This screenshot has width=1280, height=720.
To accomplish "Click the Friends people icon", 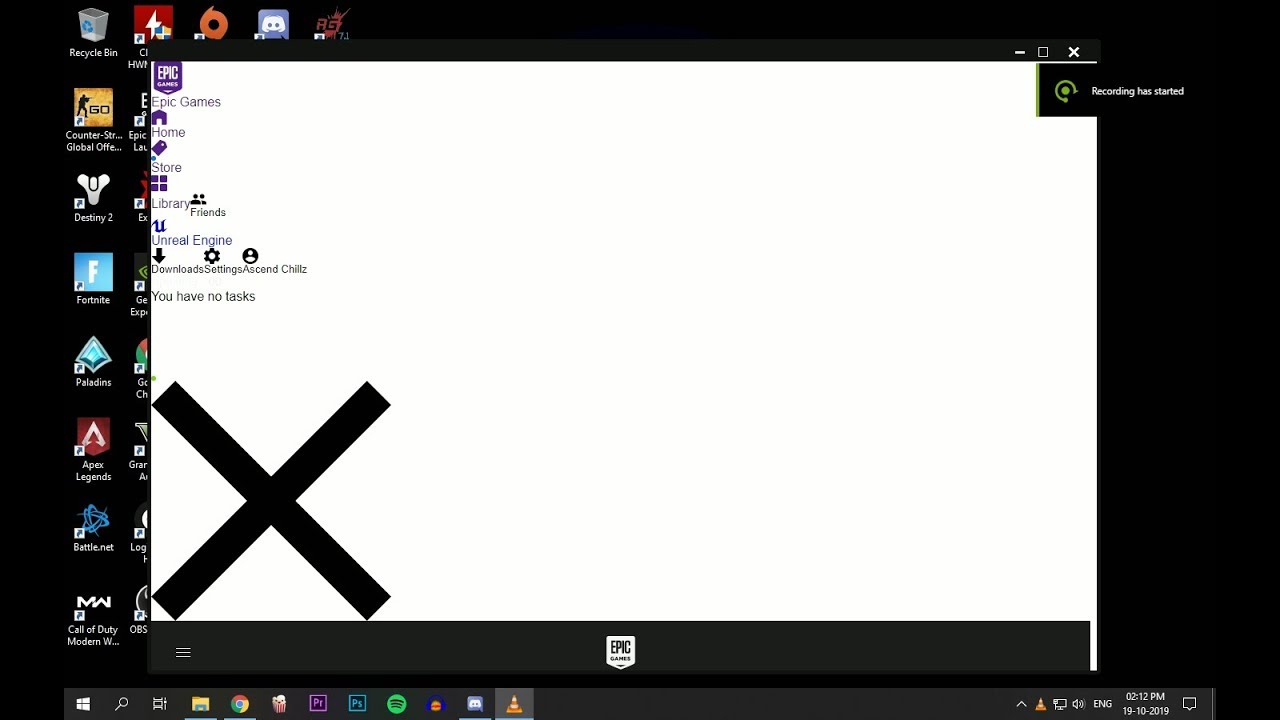I will 198,200.
